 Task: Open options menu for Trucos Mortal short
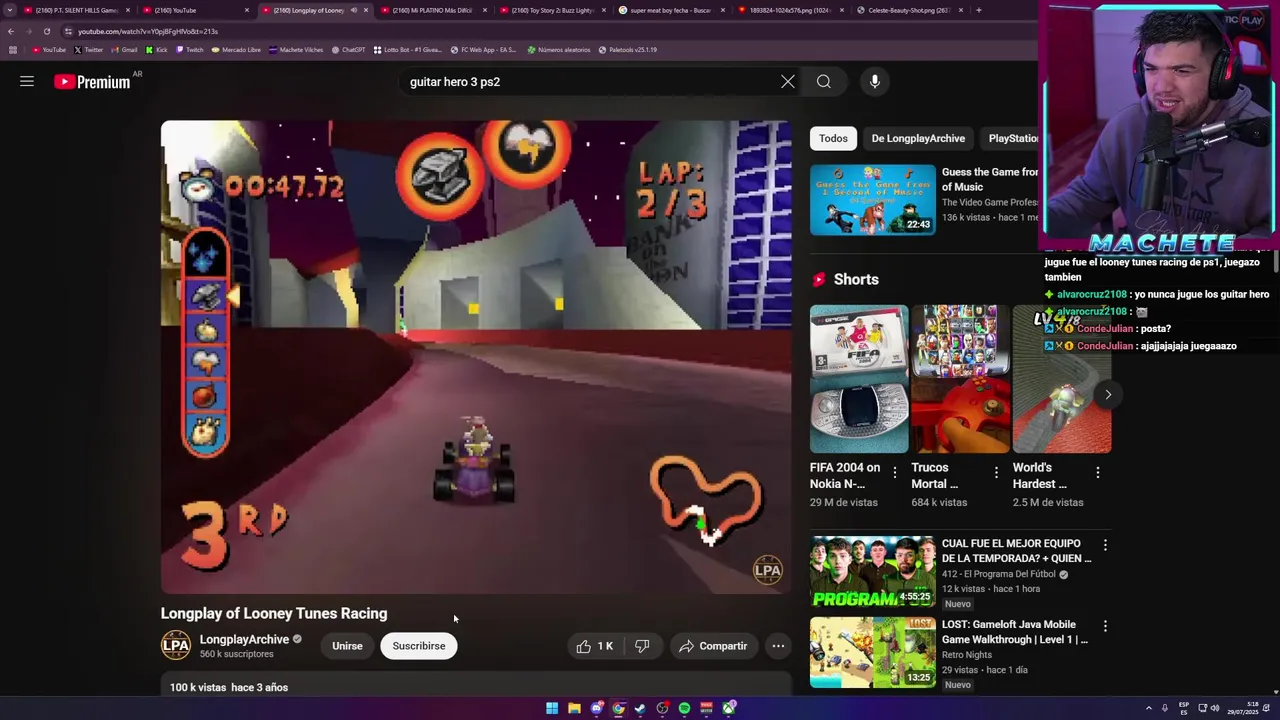[996, 472]
